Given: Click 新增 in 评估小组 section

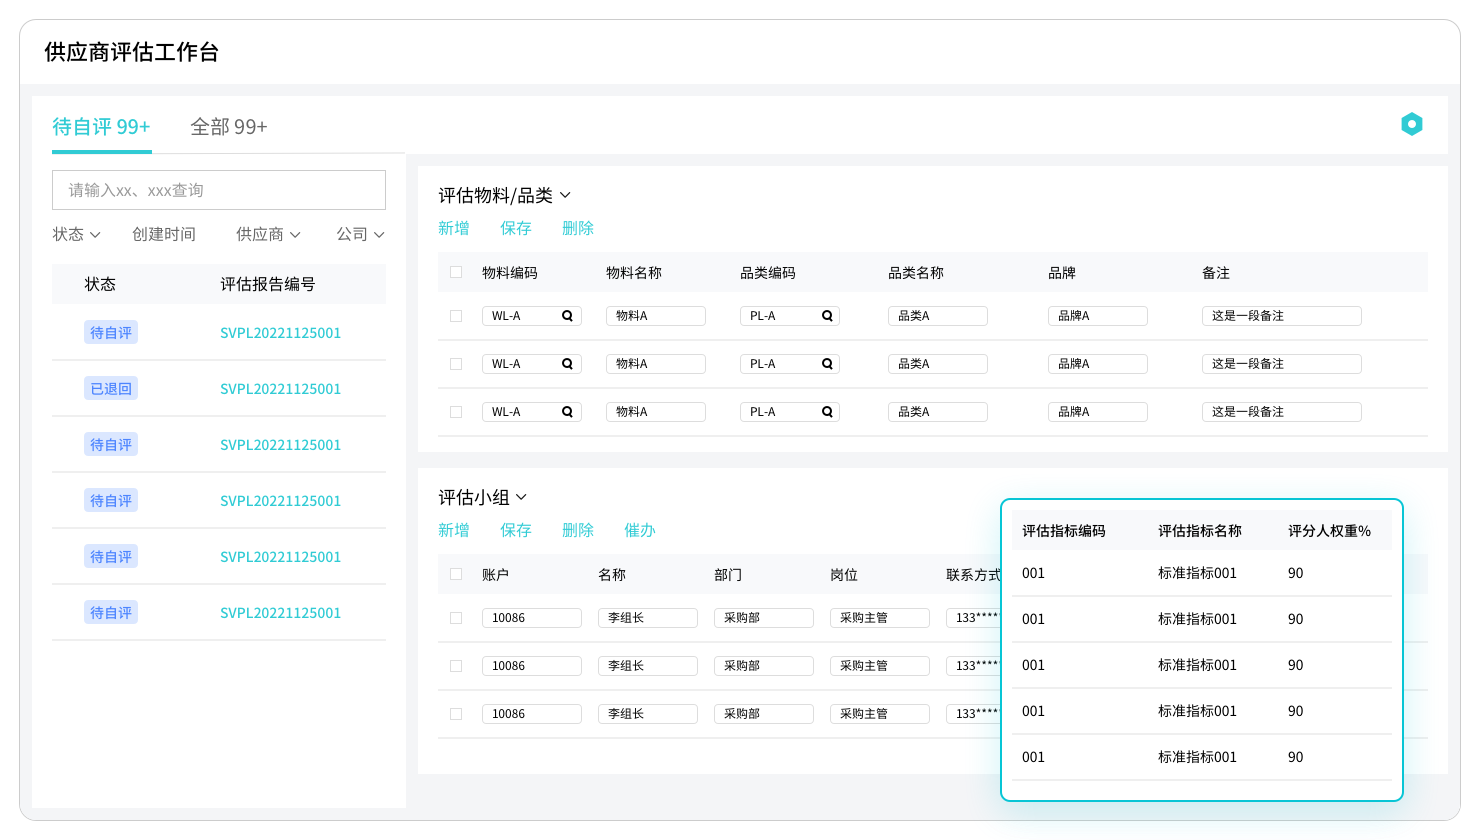Looking at the screenshot, I should (x=454, y=530).
